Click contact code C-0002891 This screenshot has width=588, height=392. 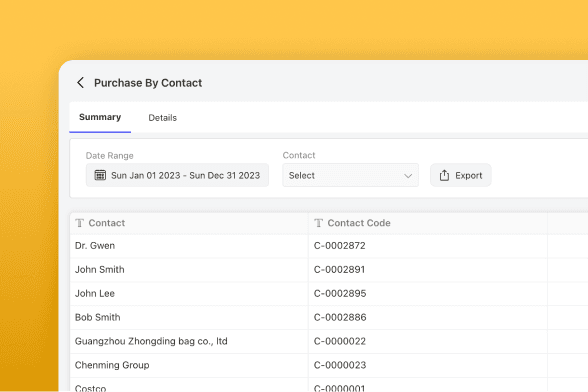tap(339, 270)
